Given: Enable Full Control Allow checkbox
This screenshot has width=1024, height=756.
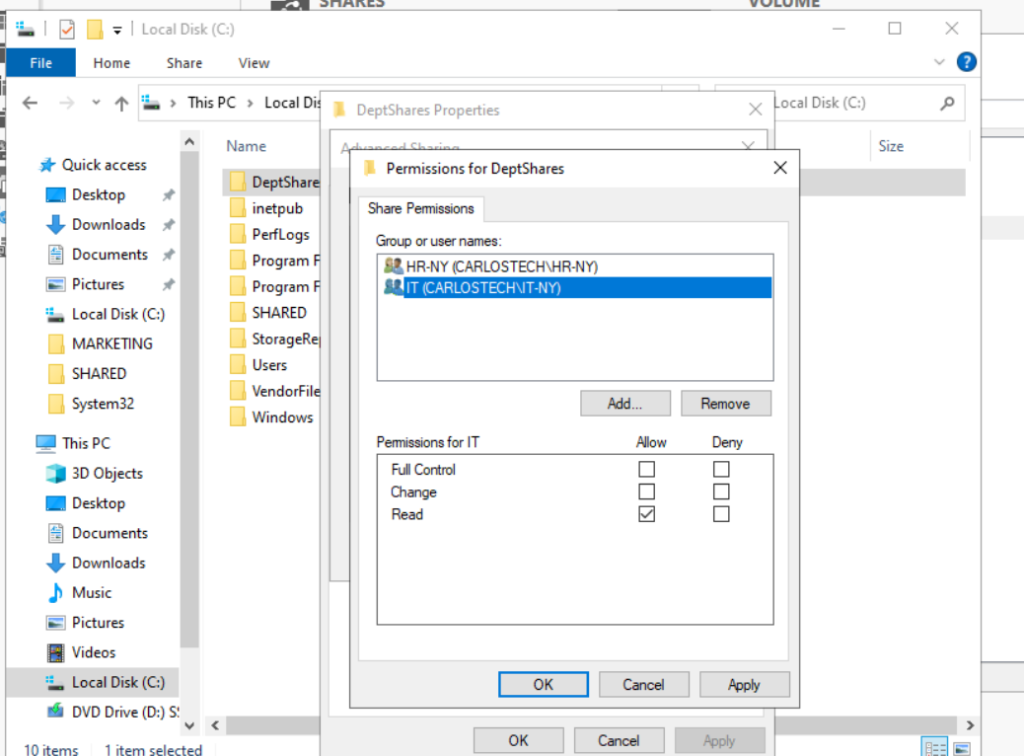Looking at the screenshot, I should click(647, 469).
